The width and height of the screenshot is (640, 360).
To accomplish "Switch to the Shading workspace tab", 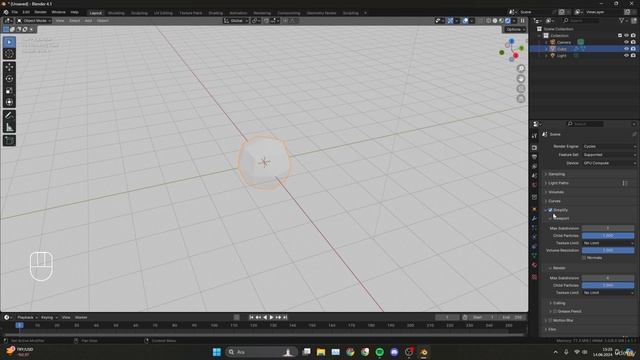I will coord(216,13).
